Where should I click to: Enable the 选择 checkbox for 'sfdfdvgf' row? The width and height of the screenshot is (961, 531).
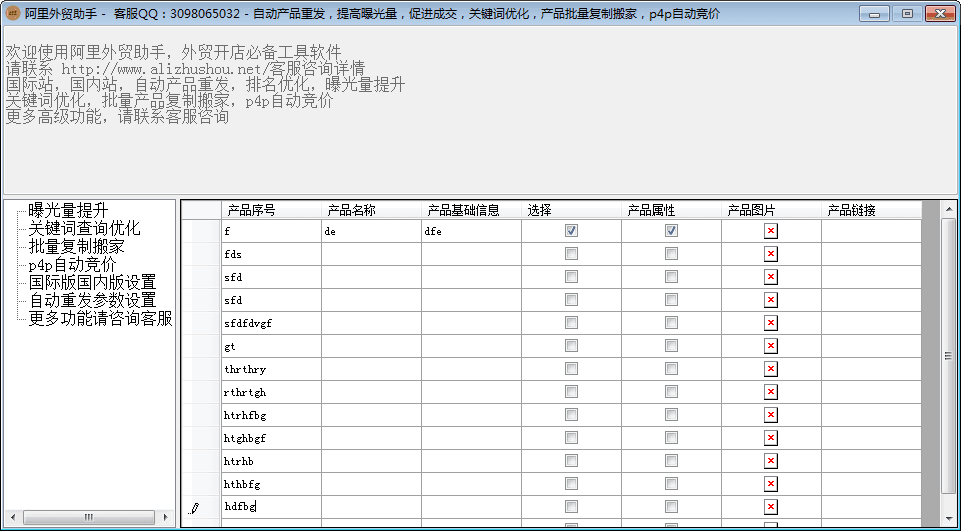(x=571, y=323)
